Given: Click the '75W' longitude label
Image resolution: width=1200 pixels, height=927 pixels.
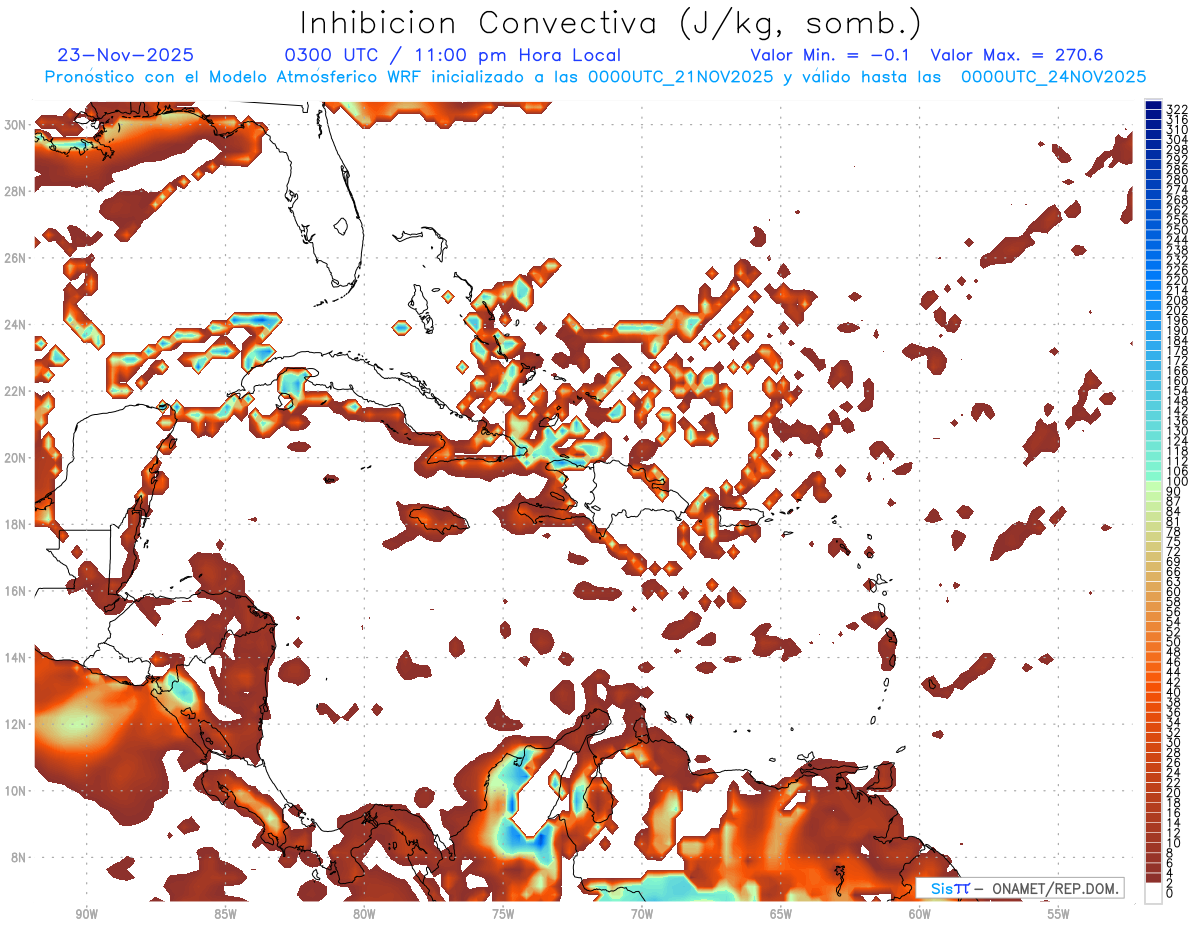Looking at the screenshot, I should tap(503, 913).
